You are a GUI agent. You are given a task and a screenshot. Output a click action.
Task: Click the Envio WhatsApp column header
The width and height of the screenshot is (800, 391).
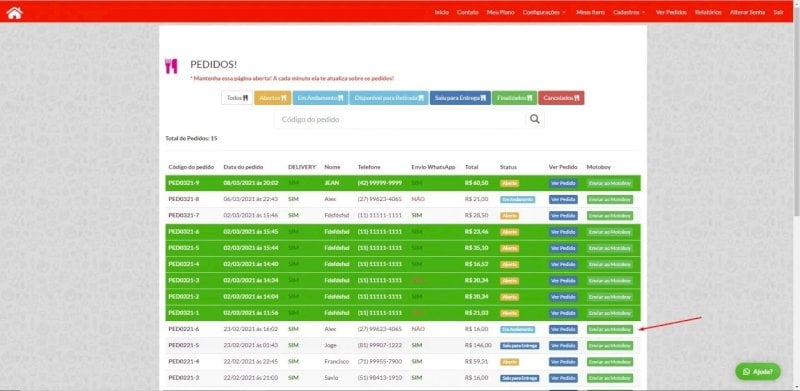point(433,167)
